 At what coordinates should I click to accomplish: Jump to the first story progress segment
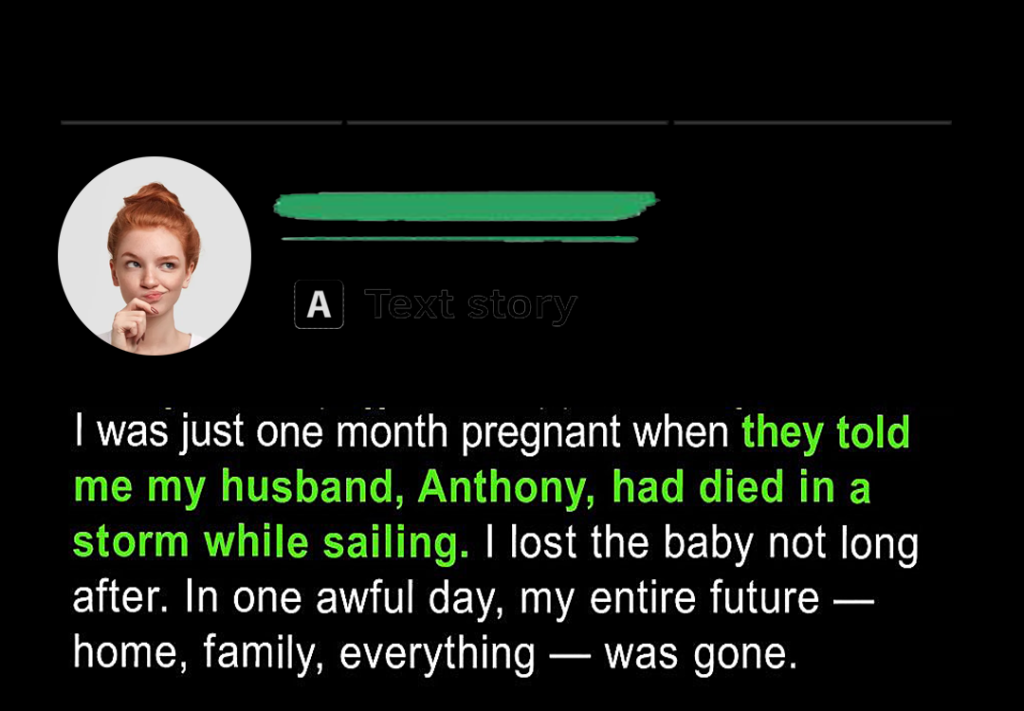point(201,122)
